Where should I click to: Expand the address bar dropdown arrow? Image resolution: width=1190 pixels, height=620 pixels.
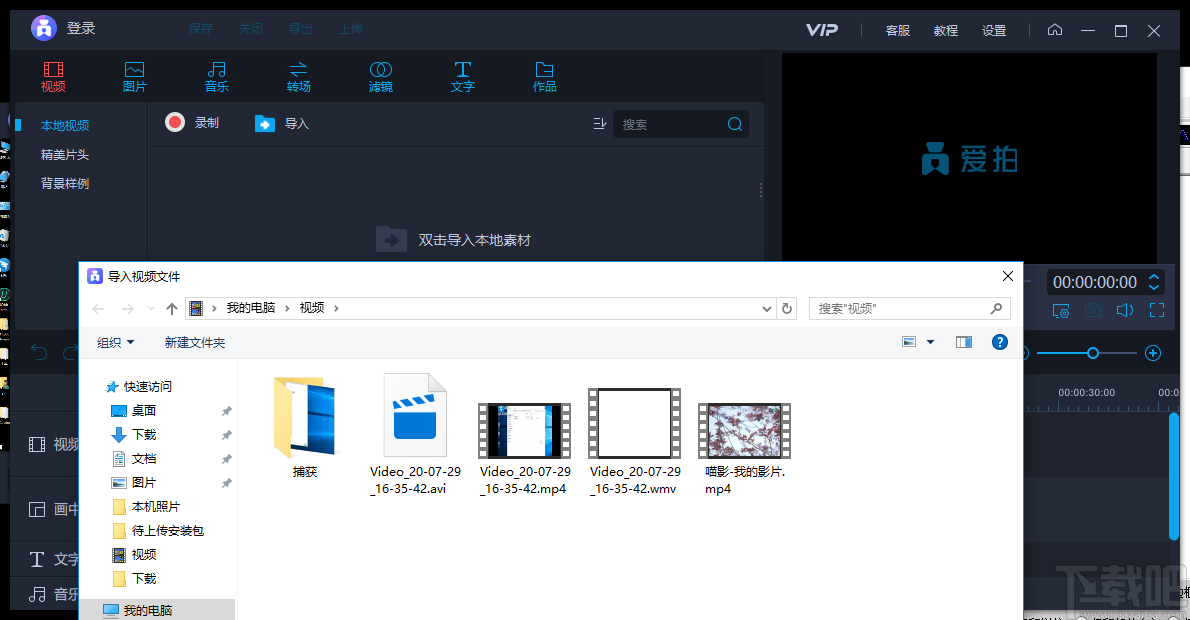pos(766,308)
